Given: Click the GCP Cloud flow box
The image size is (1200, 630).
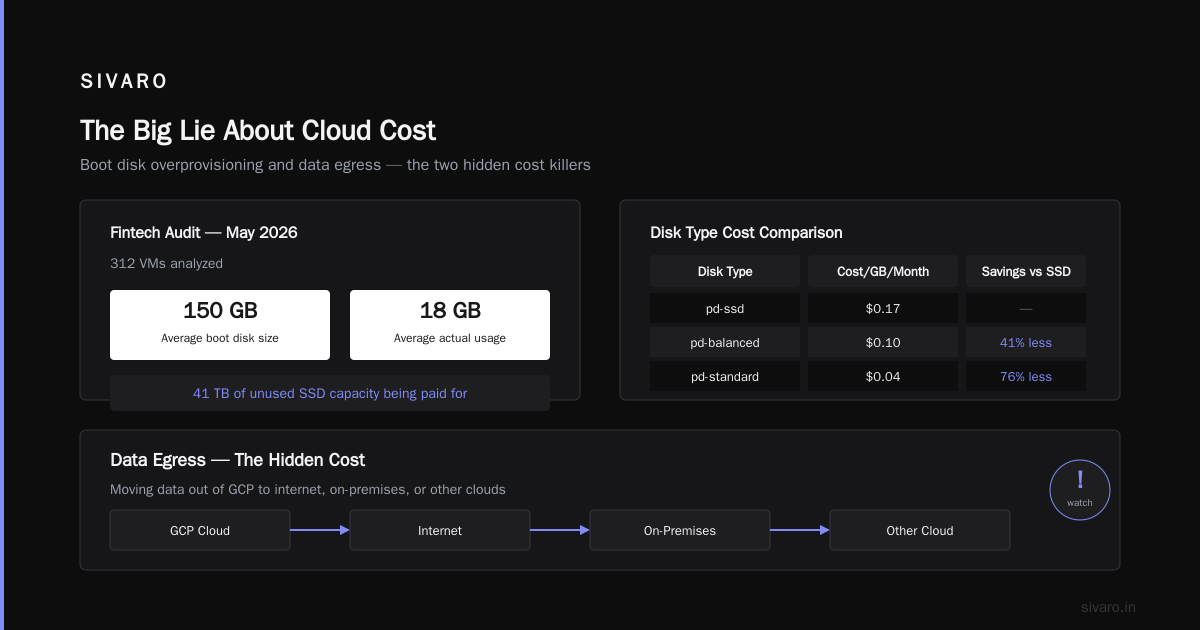Looking at the screenshot, I should 200,530.
